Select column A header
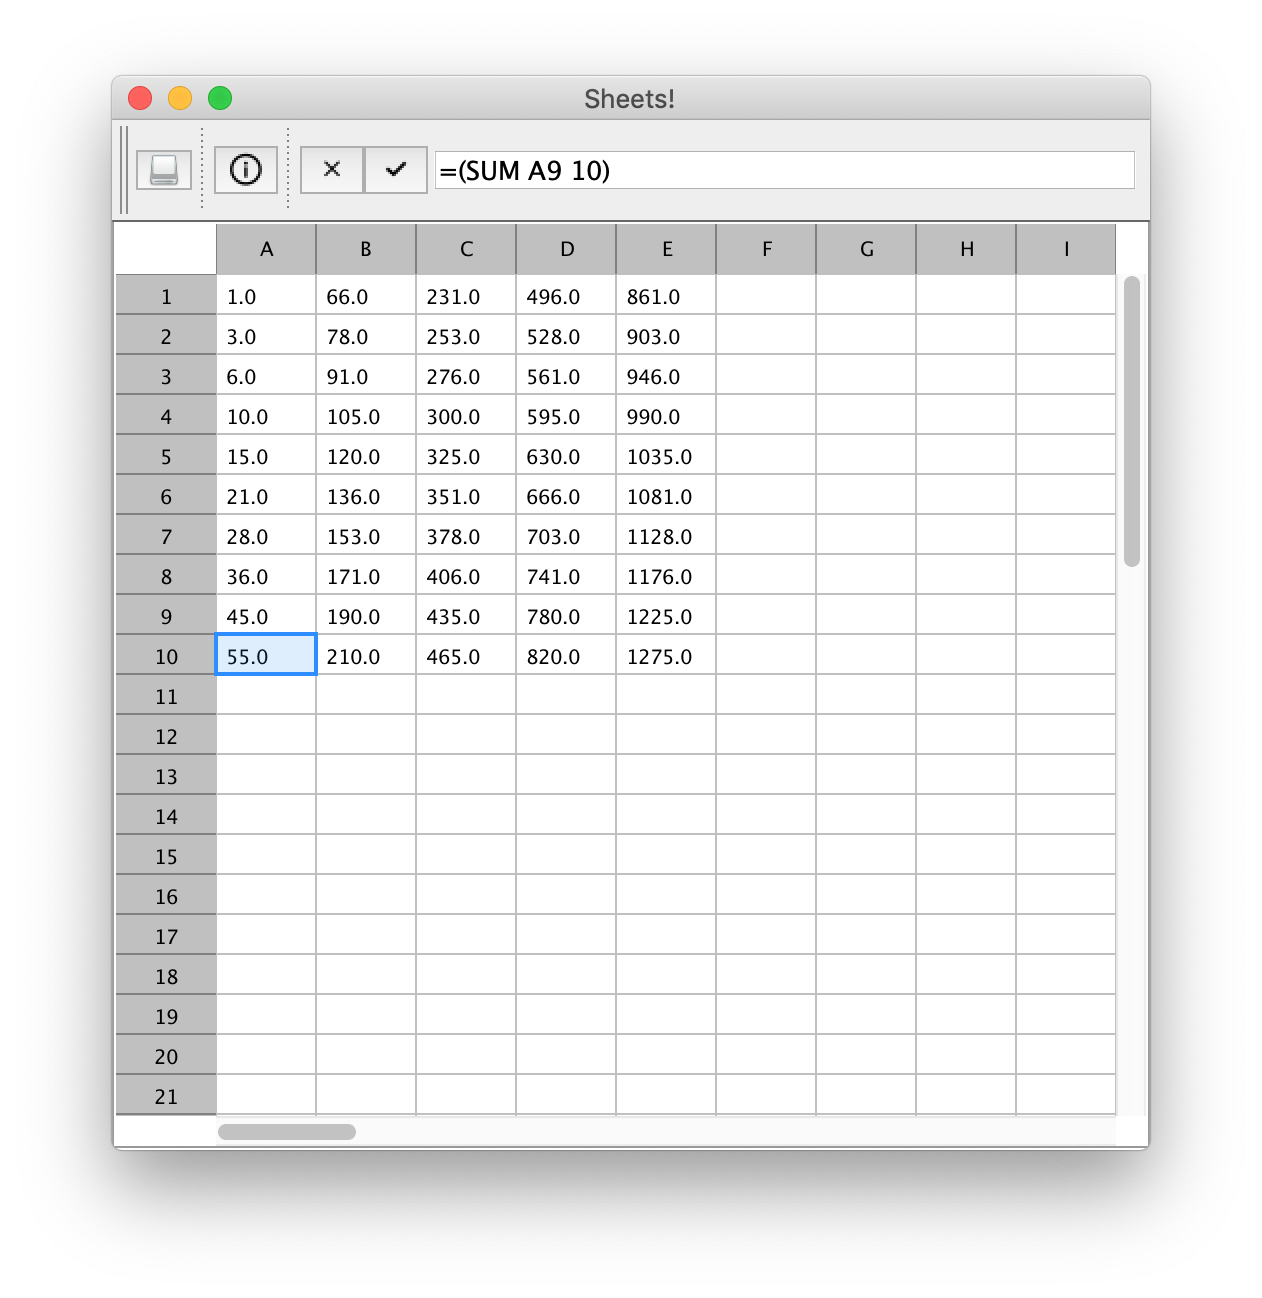 (266, 249)
